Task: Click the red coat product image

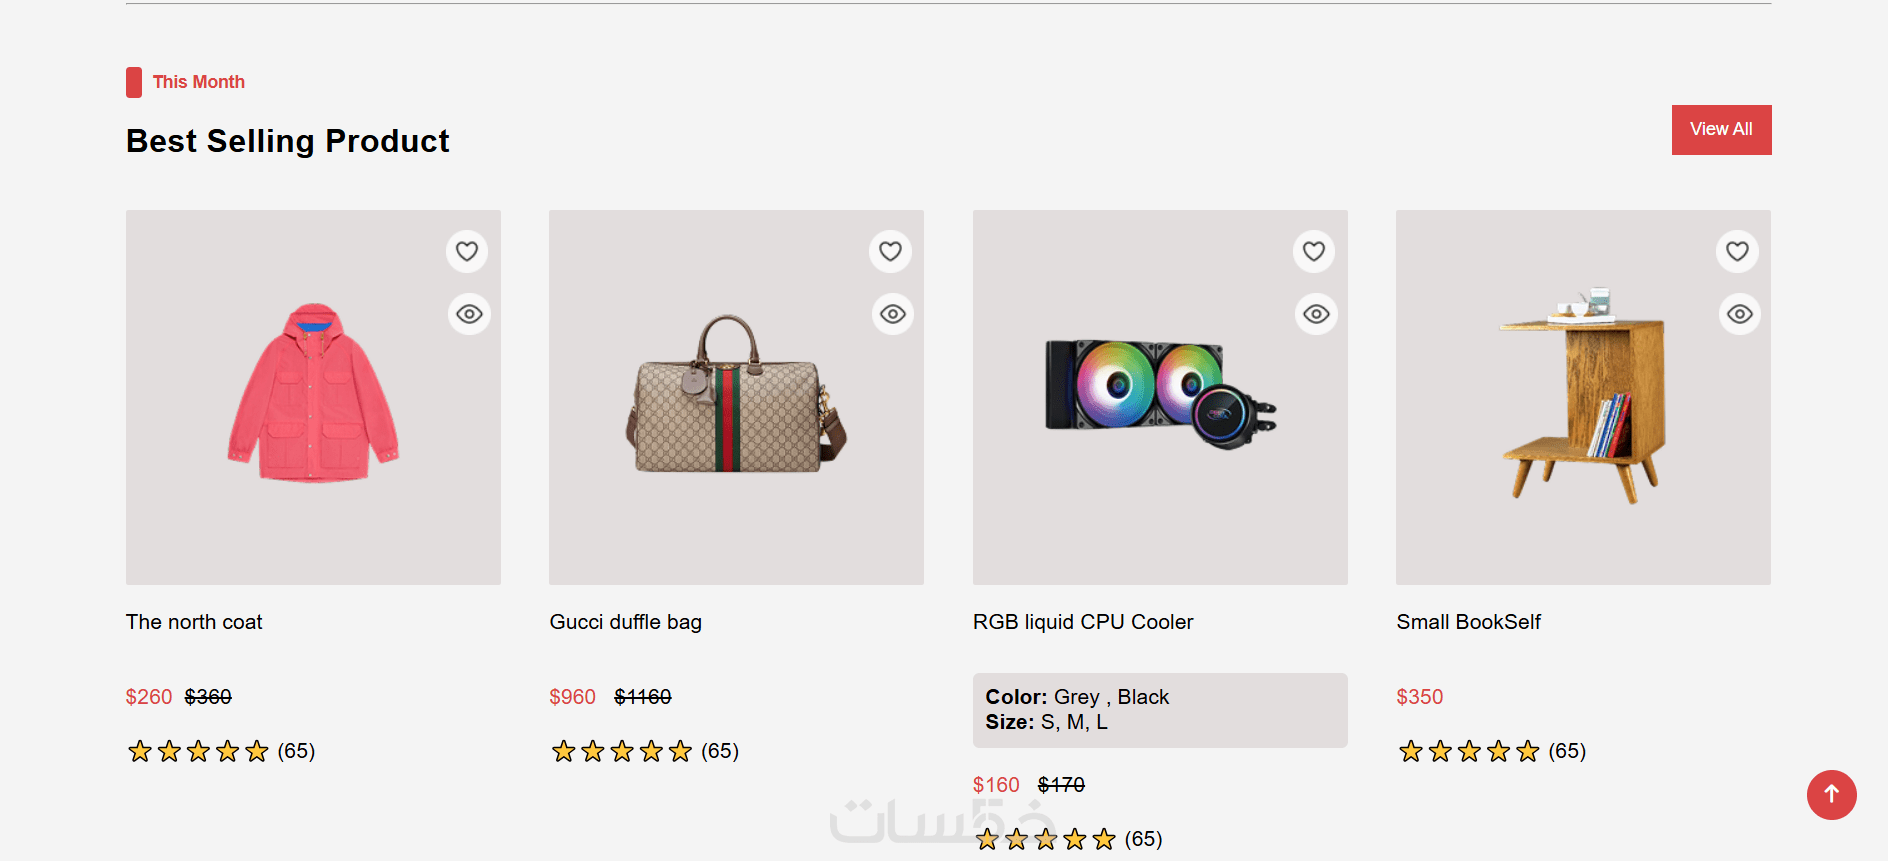Action: pos(313,395)
